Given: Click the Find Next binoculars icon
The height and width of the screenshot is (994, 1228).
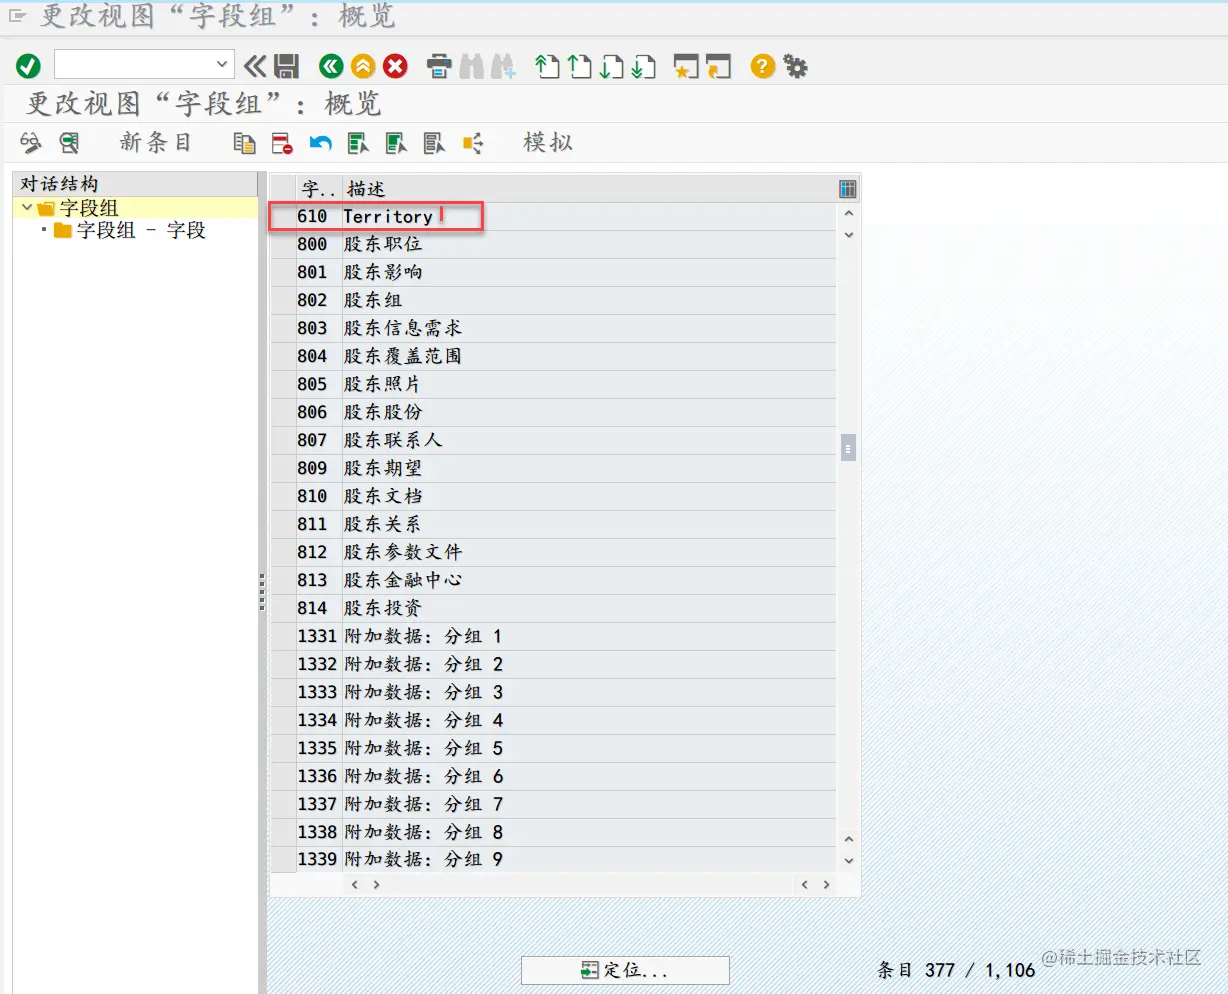Looking at the screenshot, I should [x=503, y=66].
